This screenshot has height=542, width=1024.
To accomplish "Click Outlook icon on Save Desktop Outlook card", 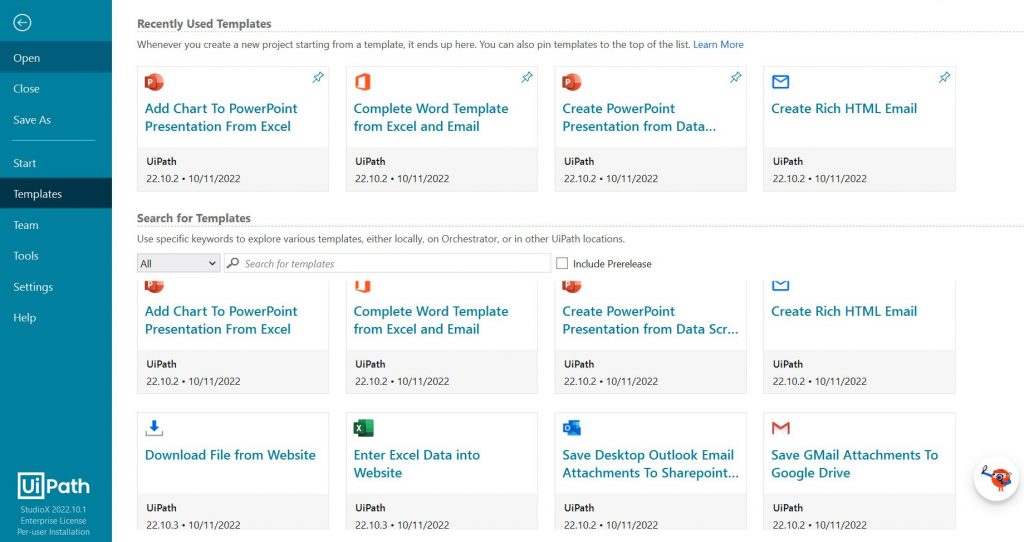I will tap(571, 428).
